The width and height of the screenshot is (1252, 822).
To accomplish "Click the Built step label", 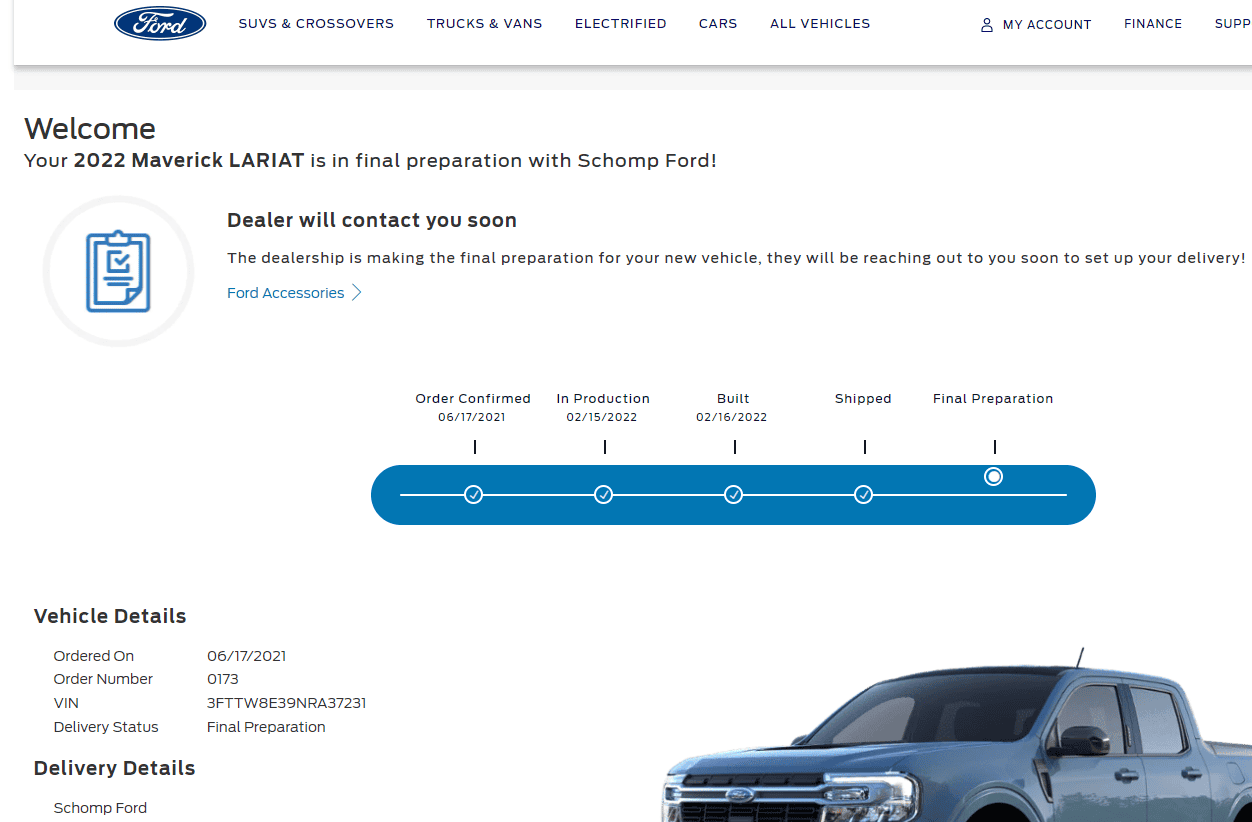I will pyautogui.click(x=733, y=398).
